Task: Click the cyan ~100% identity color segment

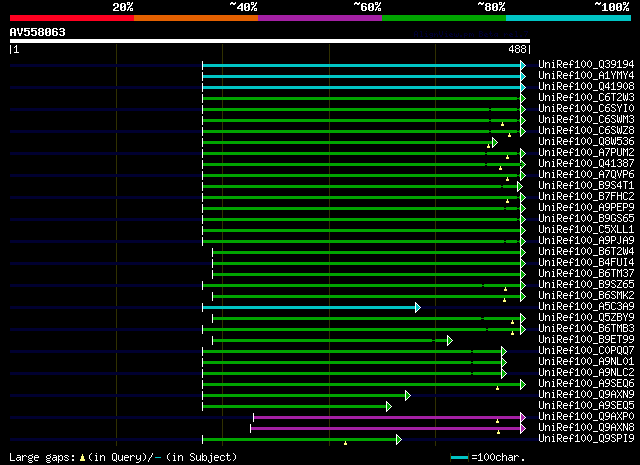Action: (568, 18)
